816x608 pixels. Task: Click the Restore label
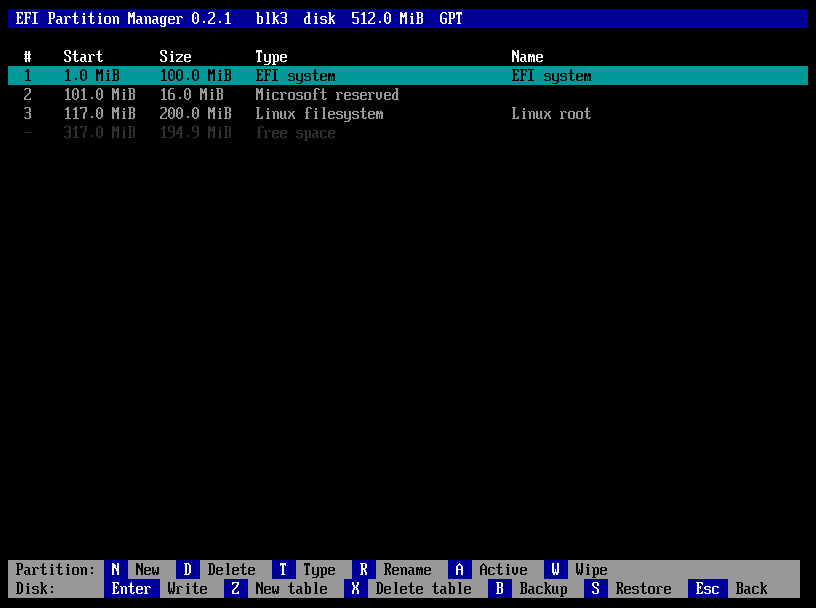pos(644,589)
